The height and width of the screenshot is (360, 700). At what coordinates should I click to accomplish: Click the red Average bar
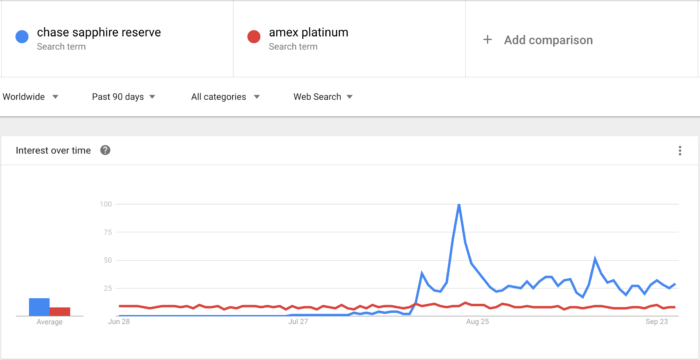click(x=60, y=311)
